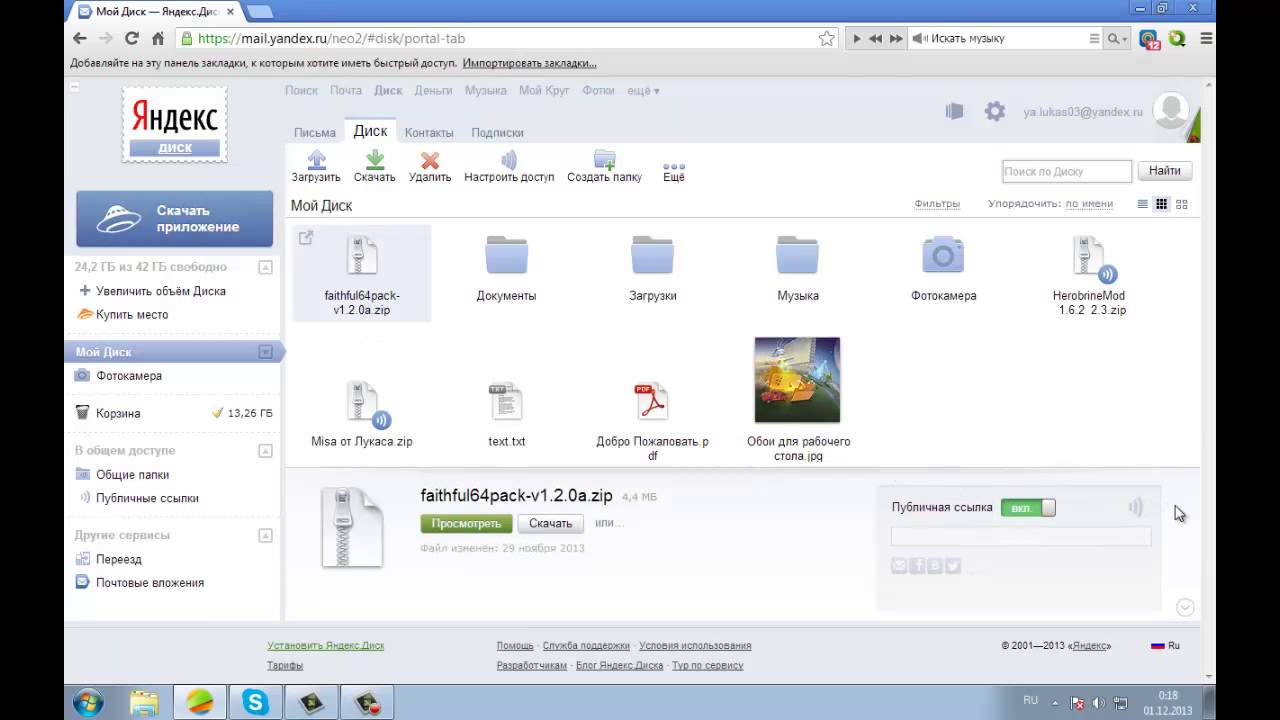Image resolution: width=1280 pixels, height=720 pixels.
Task: Click the user avatar picture
Action: point(1171,111)
